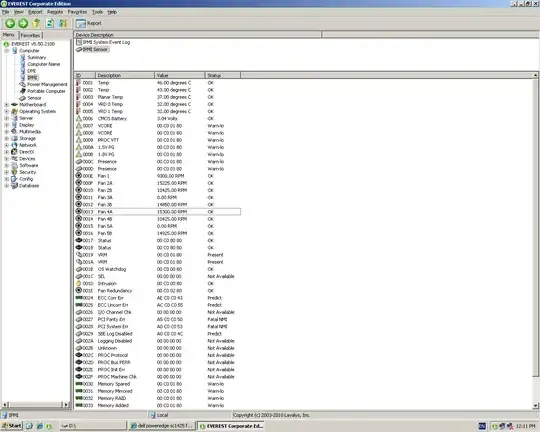Screen dimensions: 540x432
Task: Click scroll-down arrow of sensor list
Action: (x=536, y=405)
